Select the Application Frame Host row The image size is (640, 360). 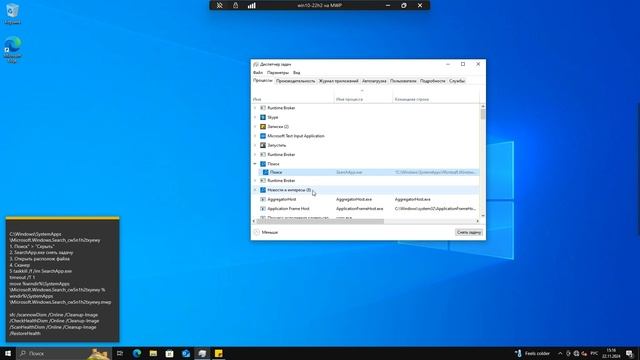click(x=366, y=209)
